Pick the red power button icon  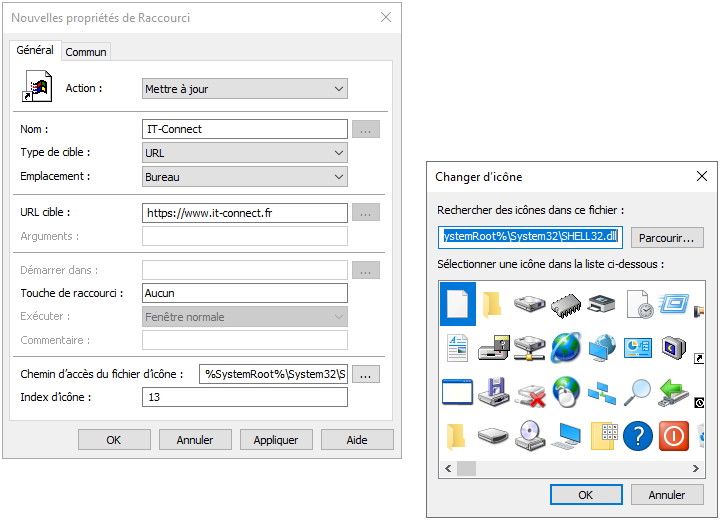click(x=674, y=436)
